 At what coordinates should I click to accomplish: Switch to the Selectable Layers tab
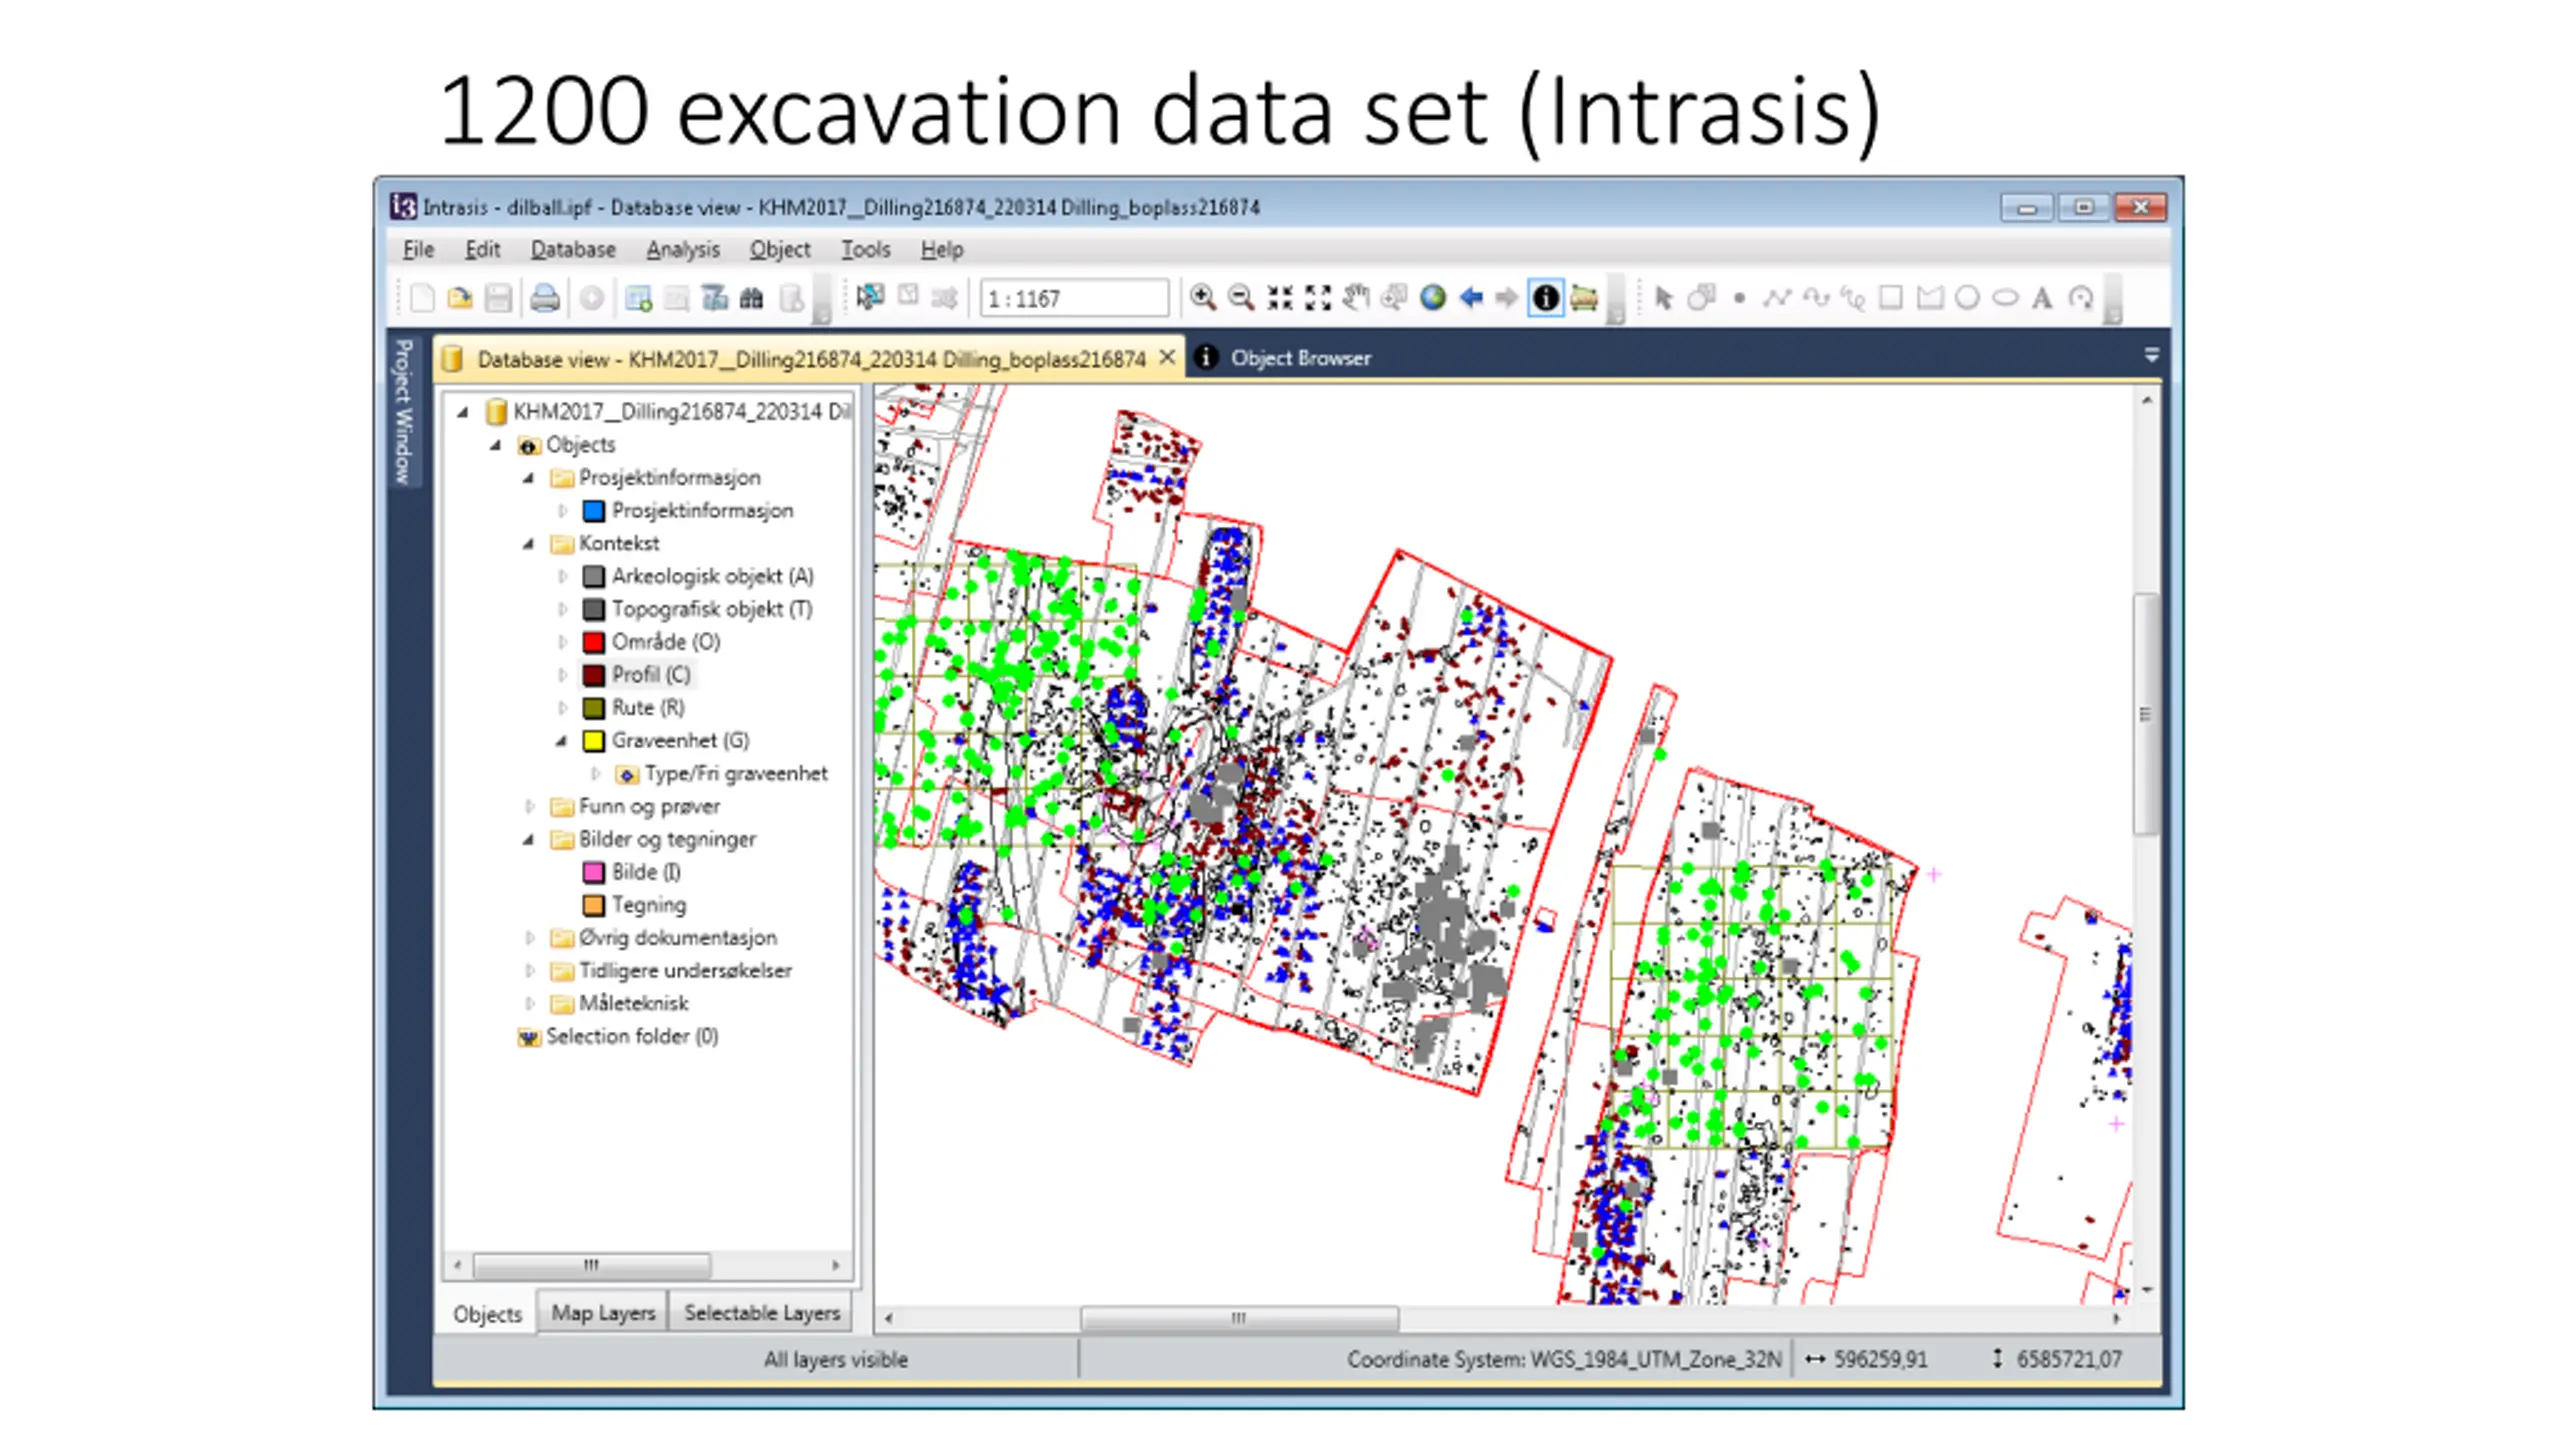pyautogui.click(x=762, y=1313)
